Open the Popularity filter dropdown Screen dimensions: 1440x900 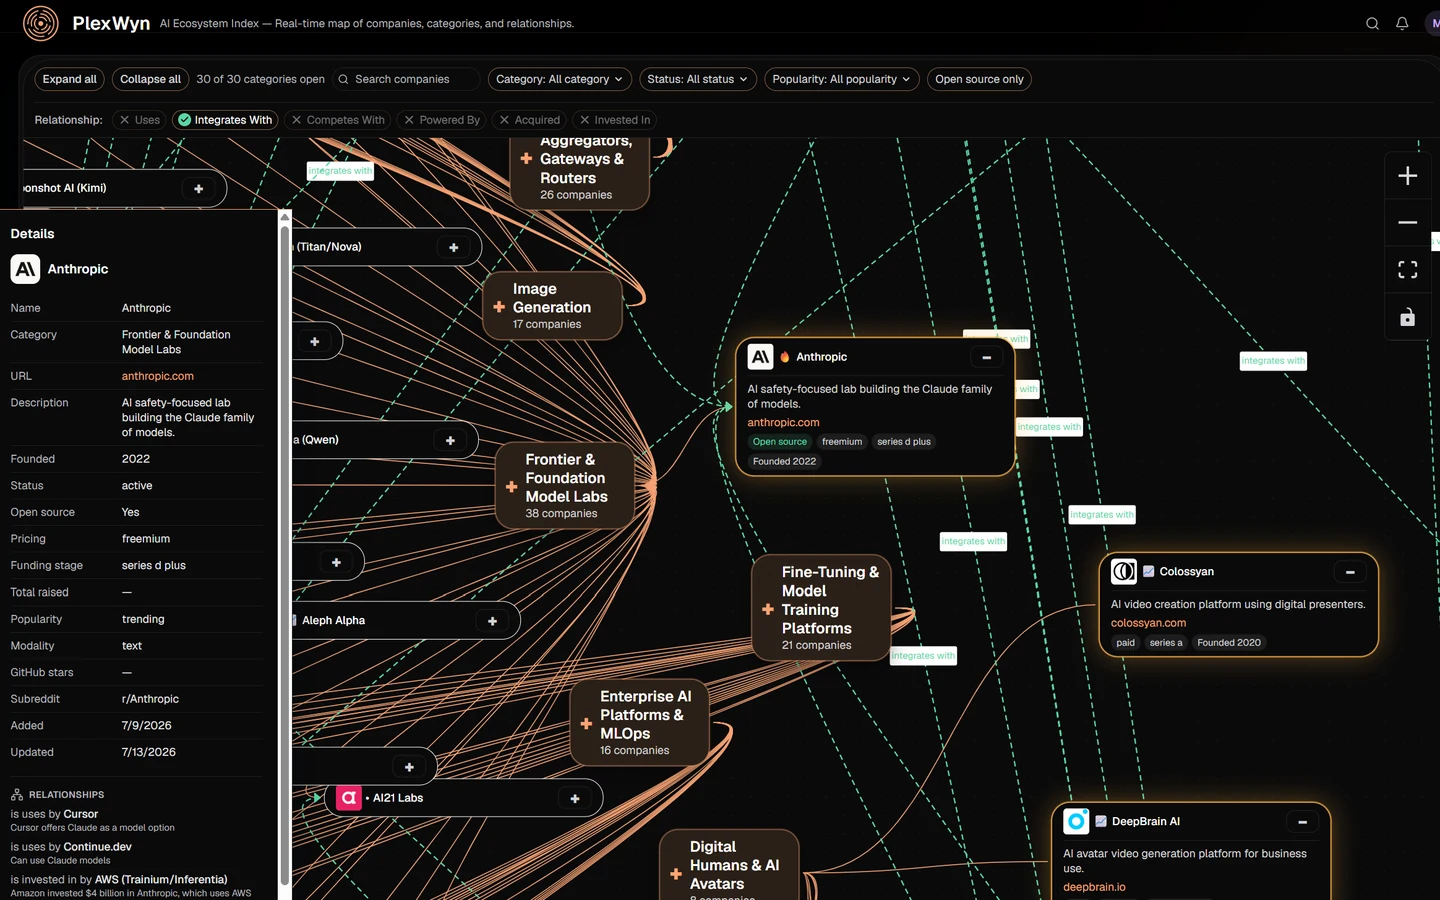pyautogui.click(x=841, y=79)
